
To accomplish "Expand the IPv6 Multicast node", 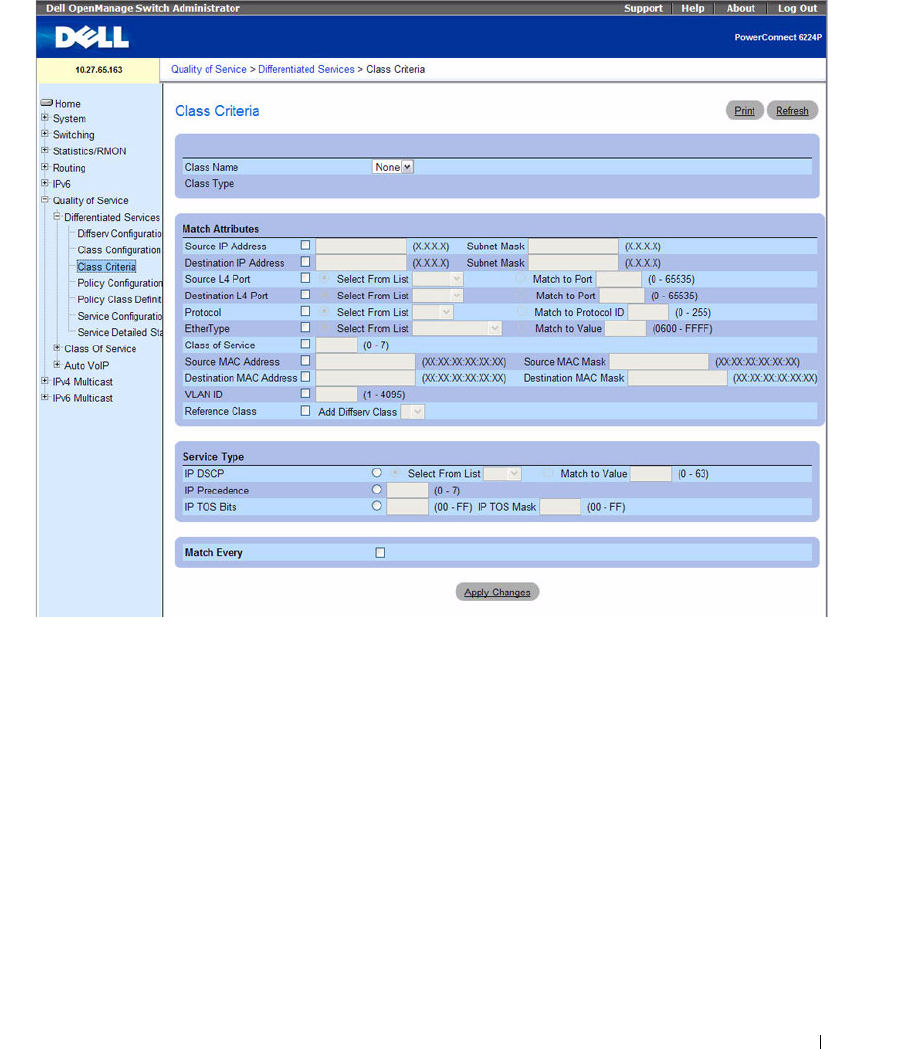I will 45,397.
